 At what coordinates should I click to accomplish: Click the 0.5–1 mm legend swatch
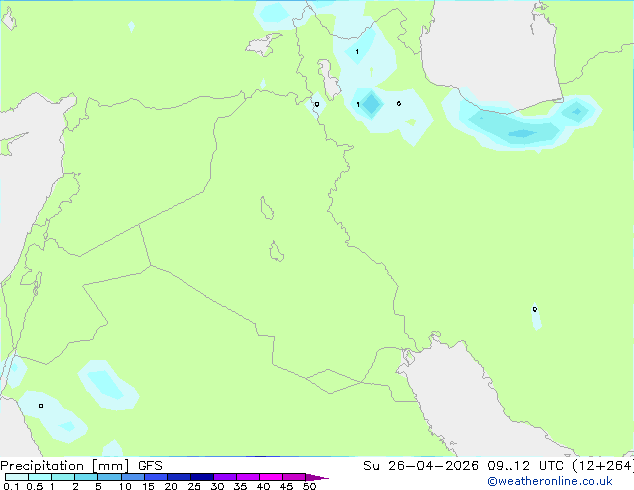[40, 477]
